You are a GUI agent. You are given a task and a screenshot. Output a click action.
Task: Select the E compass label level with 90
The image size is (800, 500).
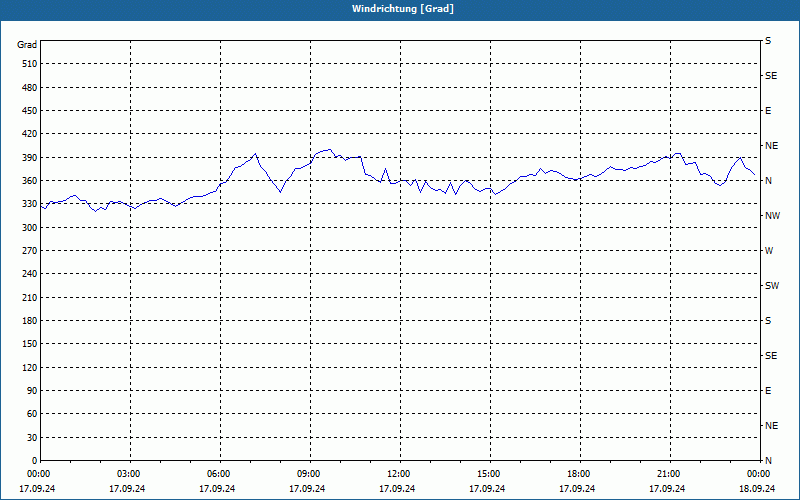point(768,391)
